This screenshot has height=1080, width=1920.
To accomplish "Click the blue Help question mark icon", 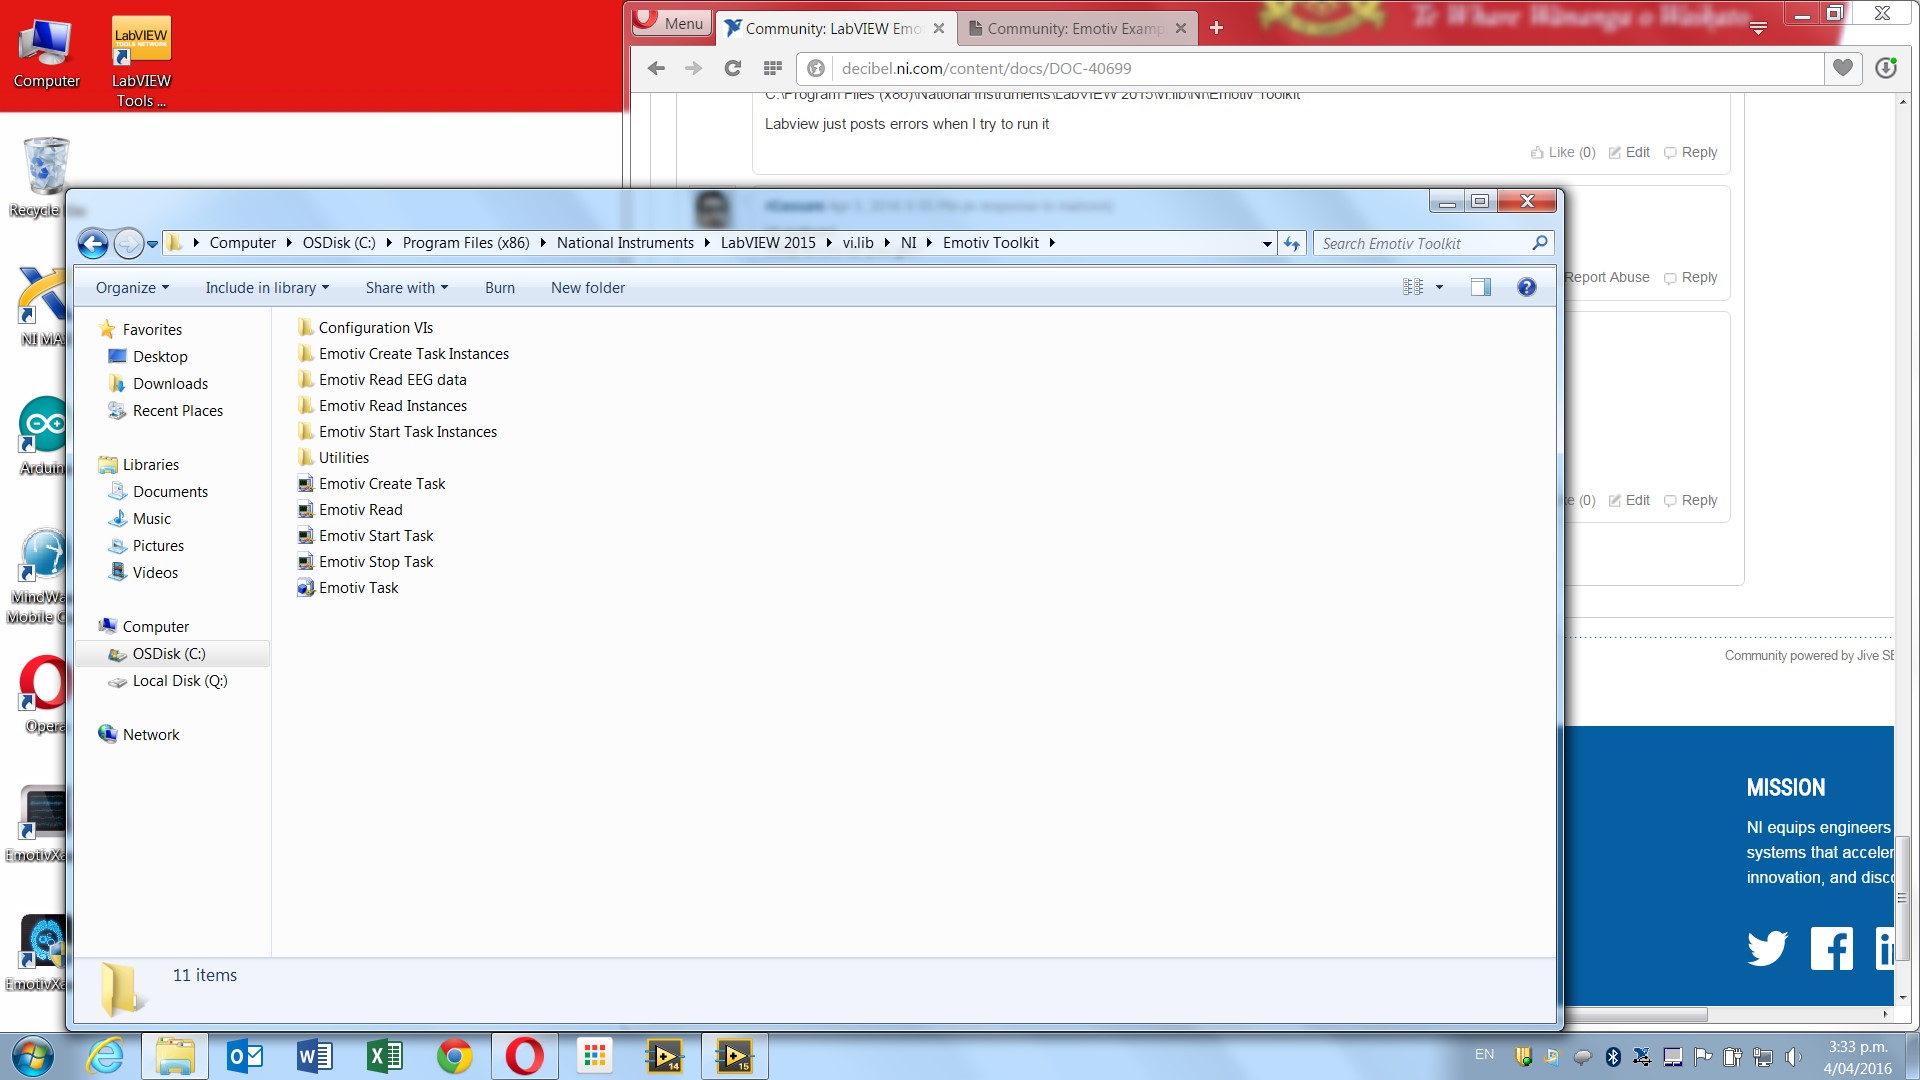I will (1526, 288).
